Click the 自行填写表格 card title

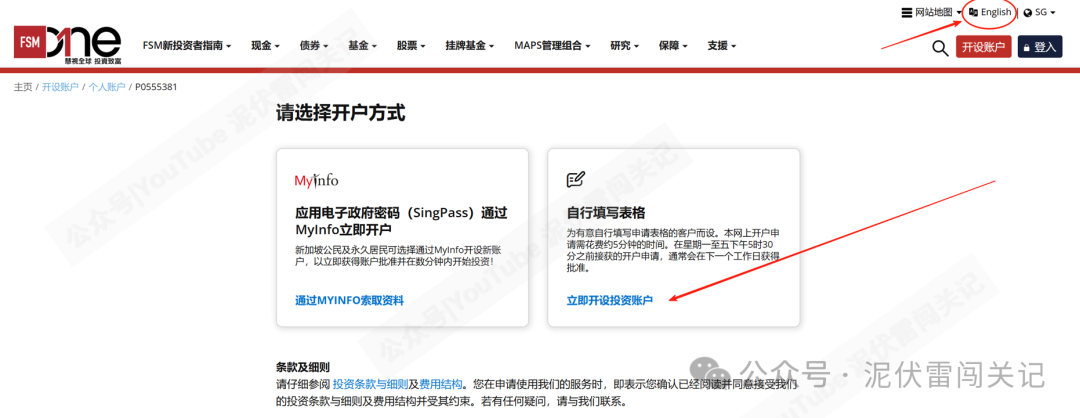(605, 212)
